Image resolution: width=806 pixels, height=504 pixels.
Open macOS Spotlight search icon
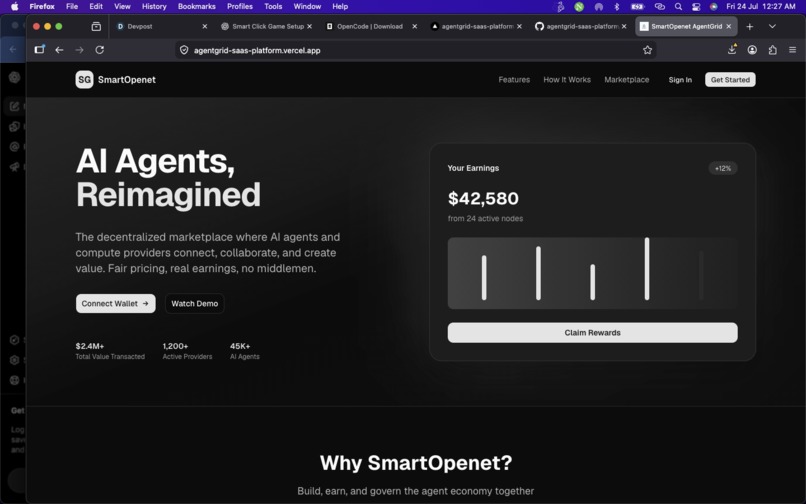pyautogui.click(x=679, y=7)
